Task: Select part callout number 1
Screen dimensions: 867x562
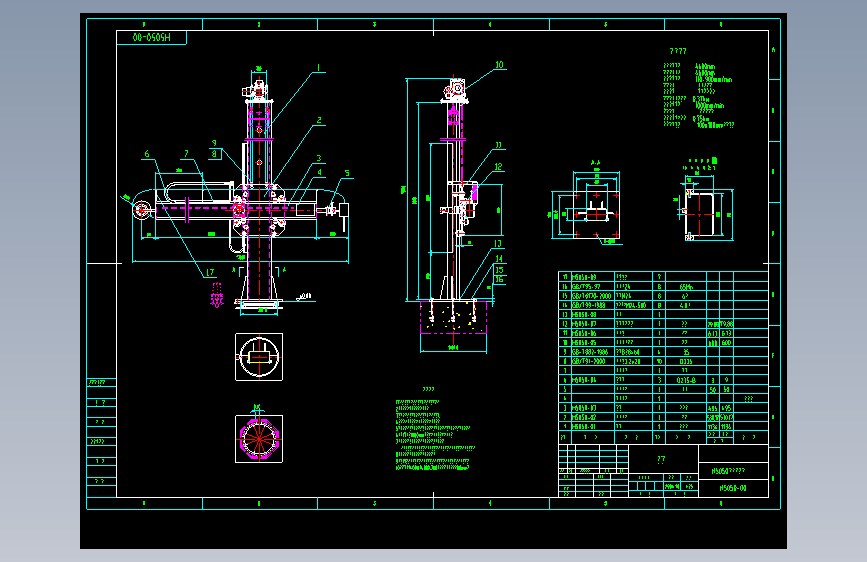Action: click(x=318, y=67)
